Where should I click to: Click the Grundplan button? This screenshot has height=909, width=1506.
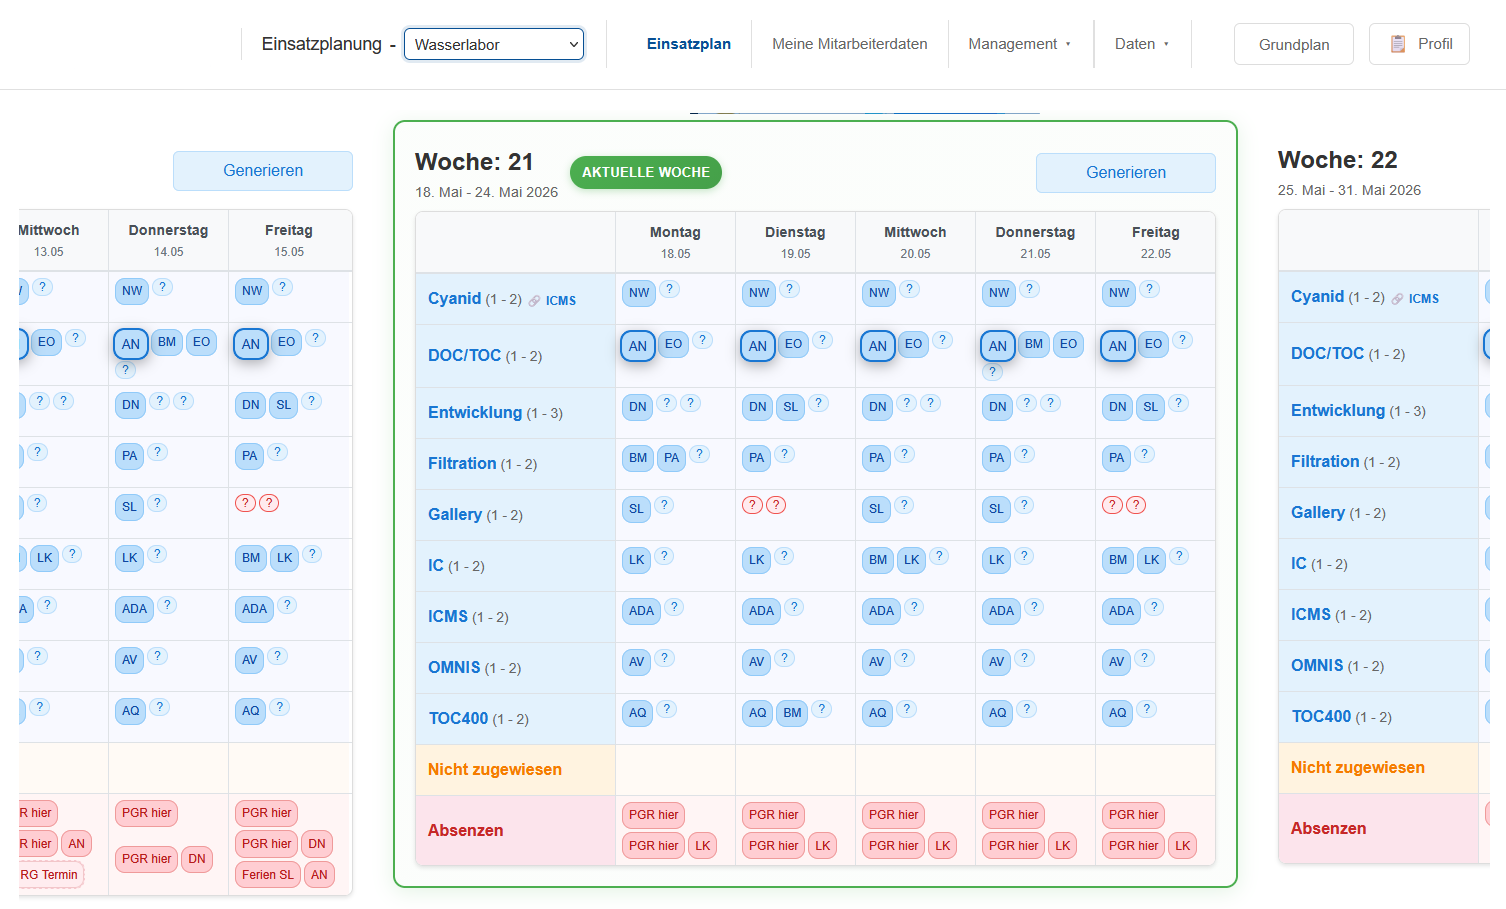point(1294,44)
